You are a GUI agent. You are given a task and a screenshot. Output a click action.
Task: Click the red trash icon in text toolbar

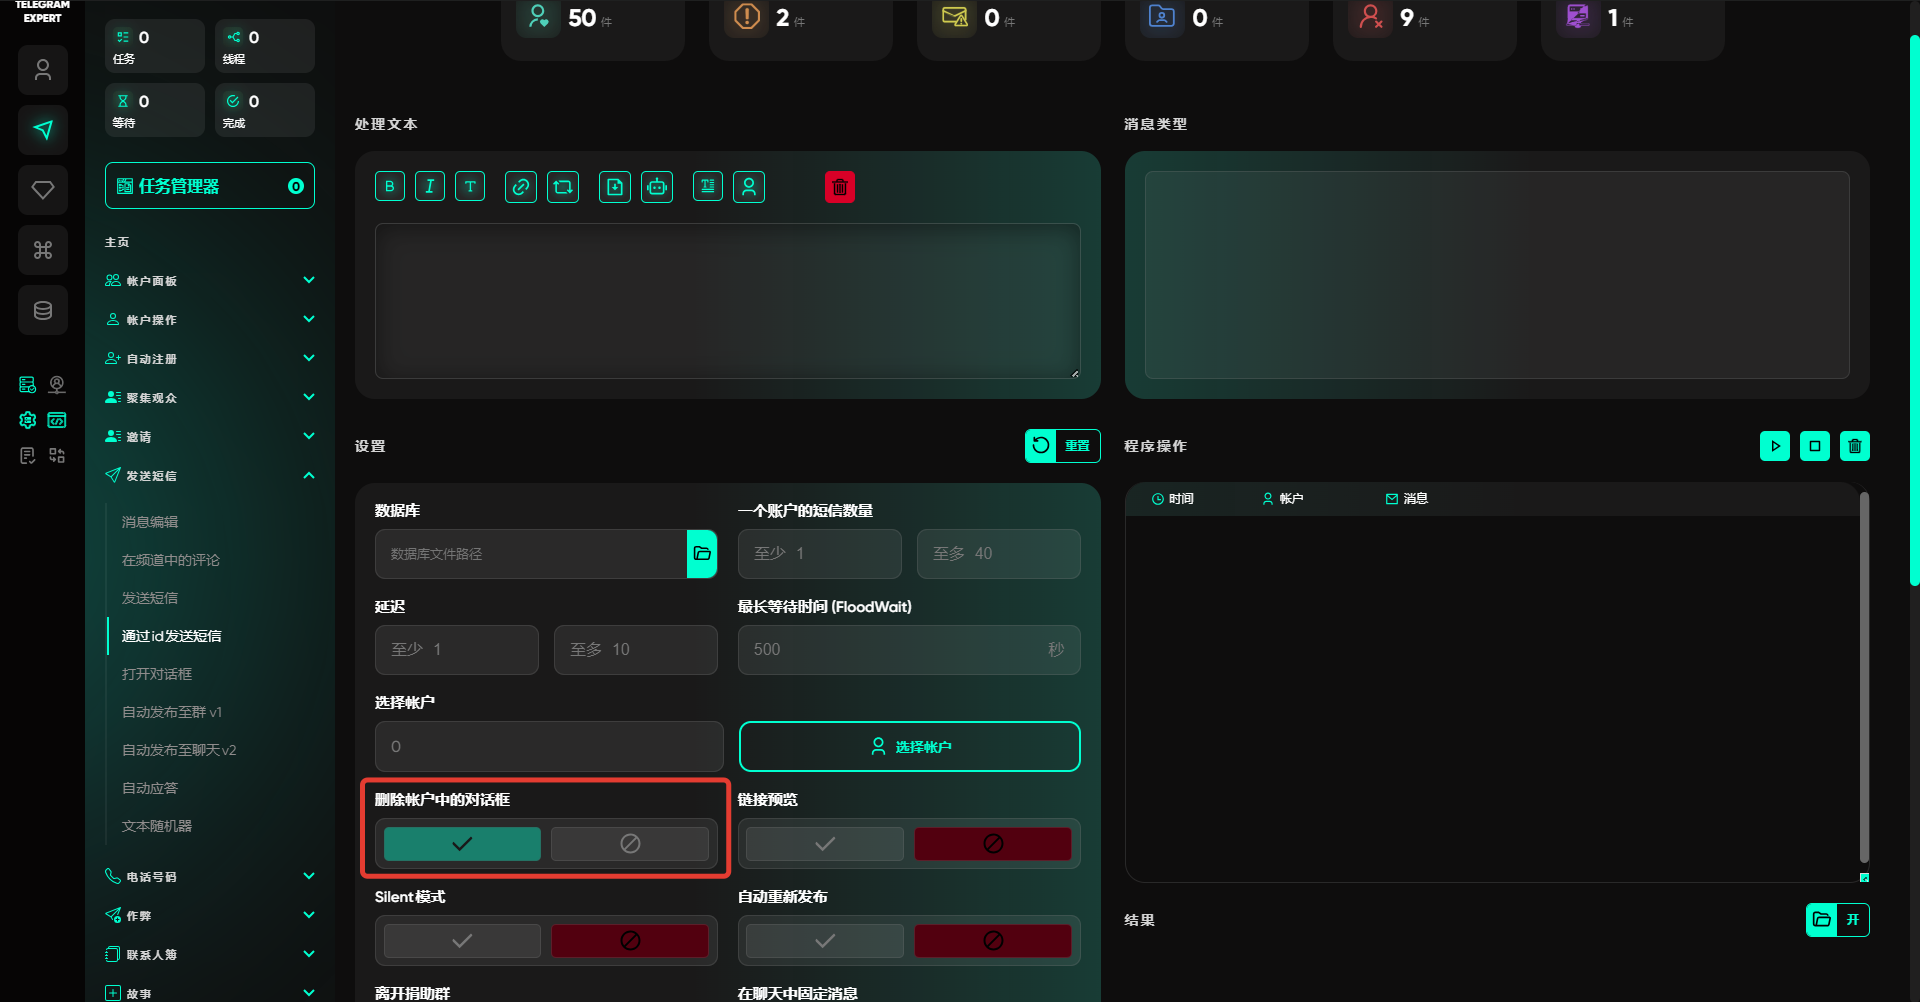pos(840,187)
